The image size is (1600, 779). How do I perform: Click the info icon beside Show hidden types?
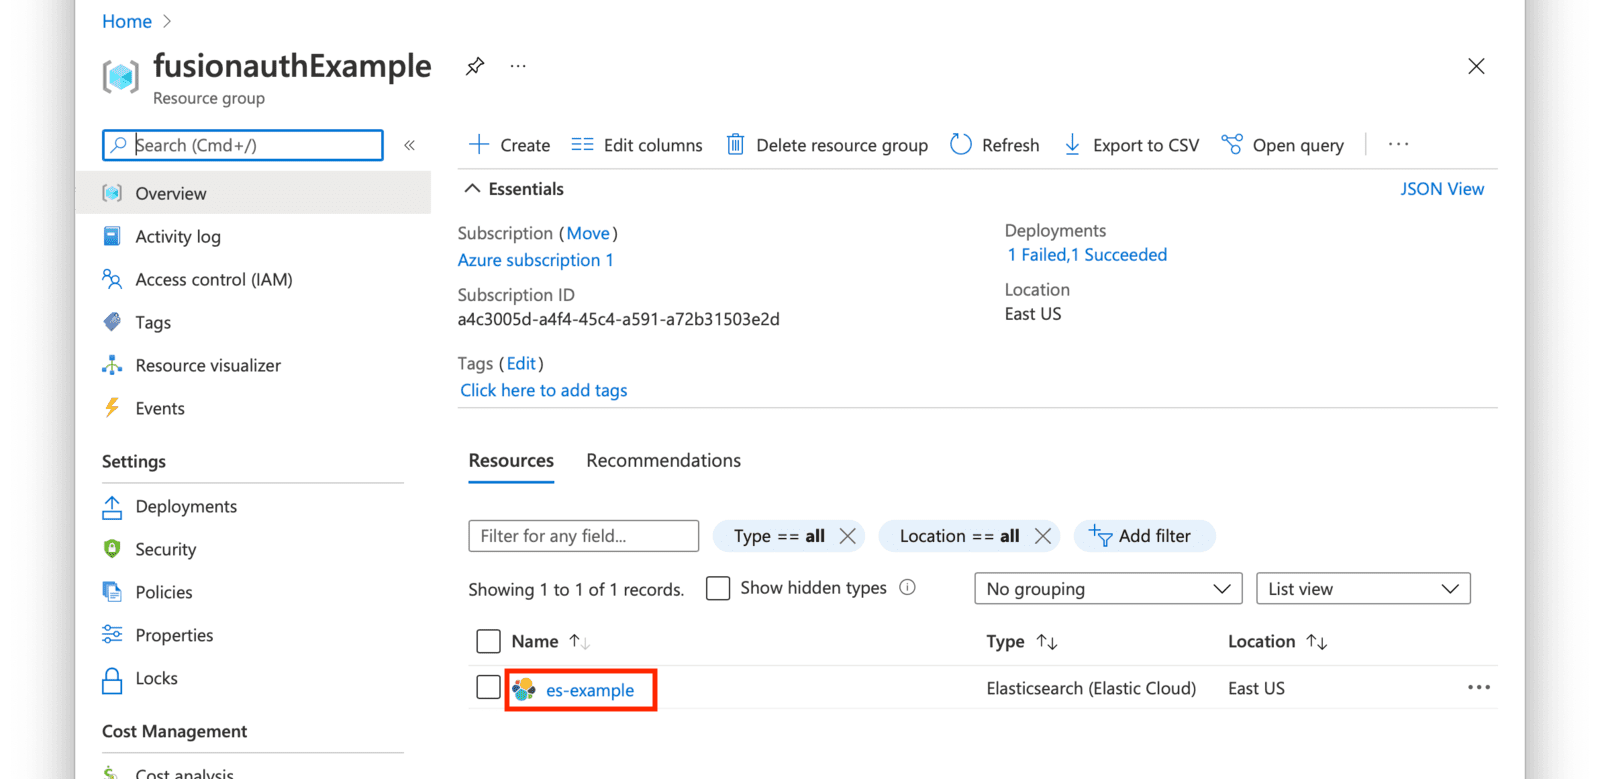coord(907,587)
